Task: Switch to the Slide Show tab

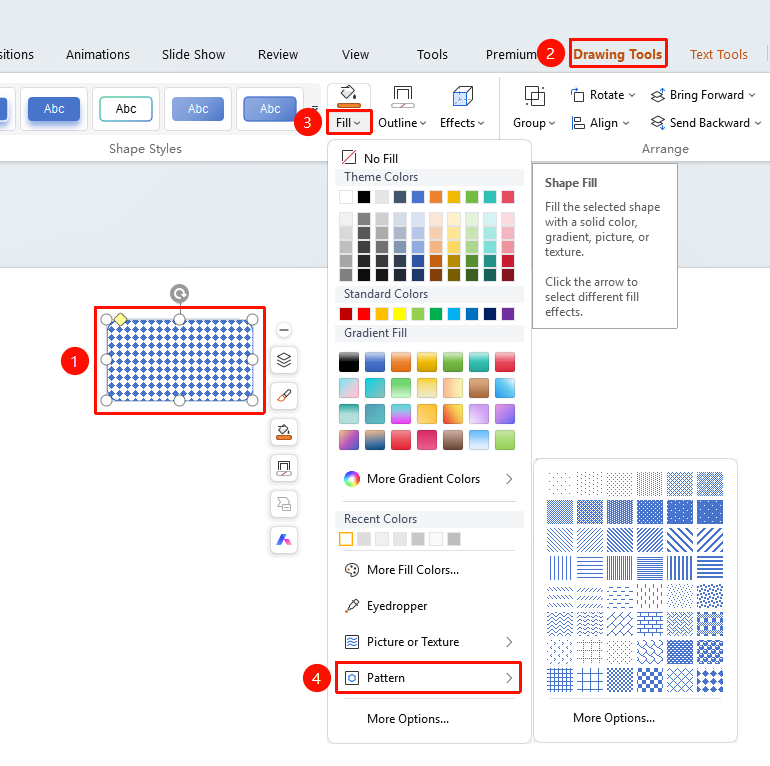Action: [x=193, y=55]
